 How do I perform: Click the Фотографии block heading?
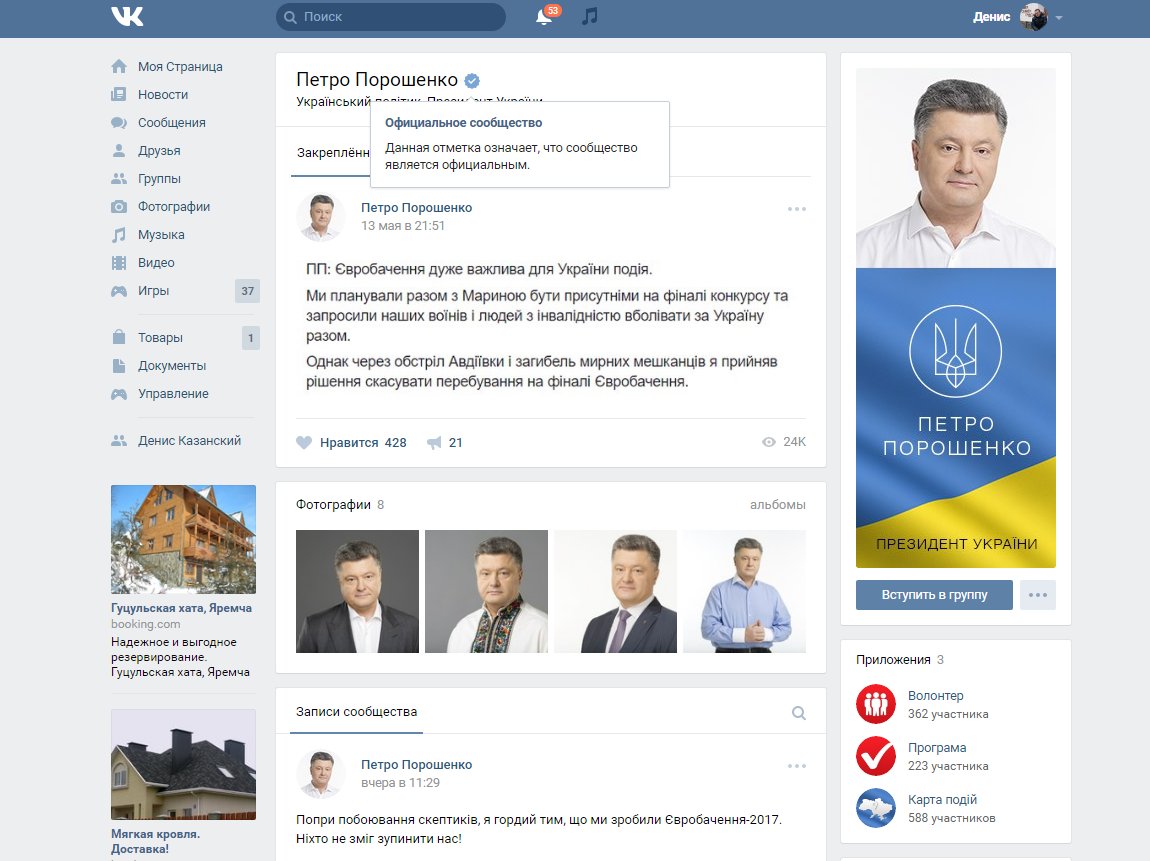333,505
